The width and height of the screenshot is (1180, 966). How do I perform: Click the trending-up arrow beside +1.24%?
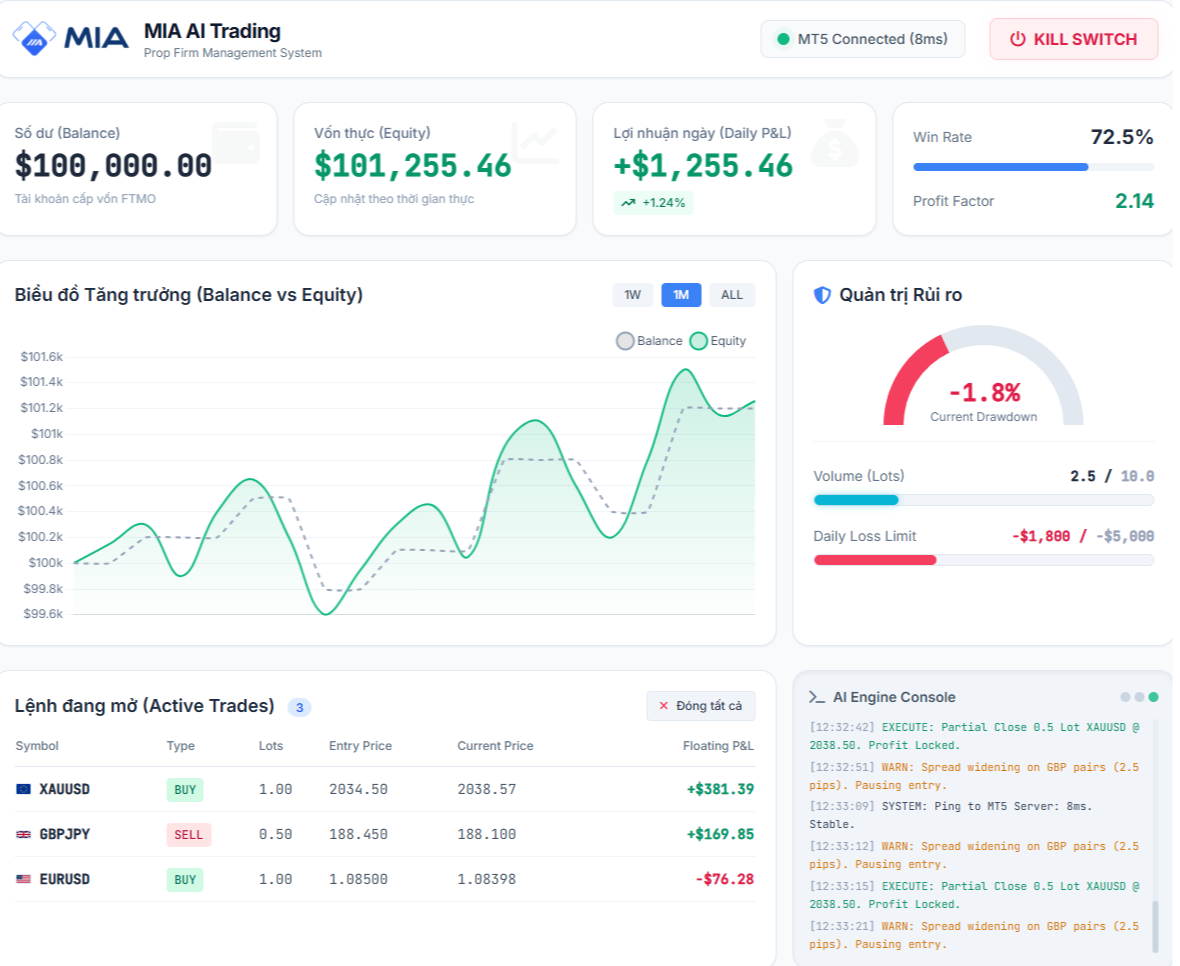coord(628,202)
